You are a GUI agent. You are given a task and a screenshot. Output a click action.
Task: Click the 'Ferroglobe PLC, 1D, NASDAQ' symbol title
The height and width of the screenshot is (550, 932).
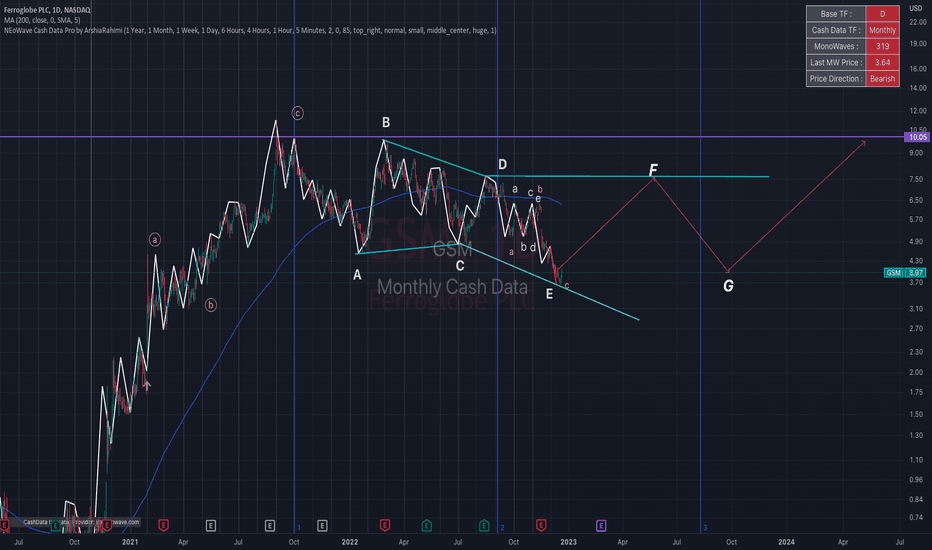click(x=47, y=10)
